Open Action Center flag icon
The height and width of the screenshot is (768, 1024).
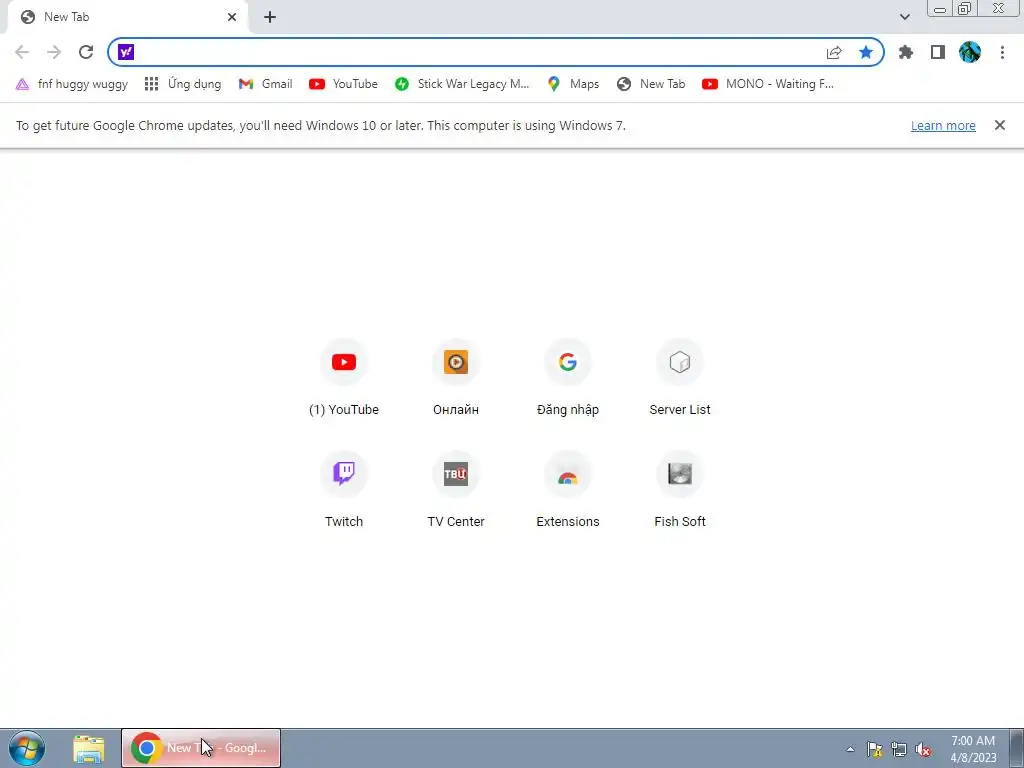click(x=874, y=749)
